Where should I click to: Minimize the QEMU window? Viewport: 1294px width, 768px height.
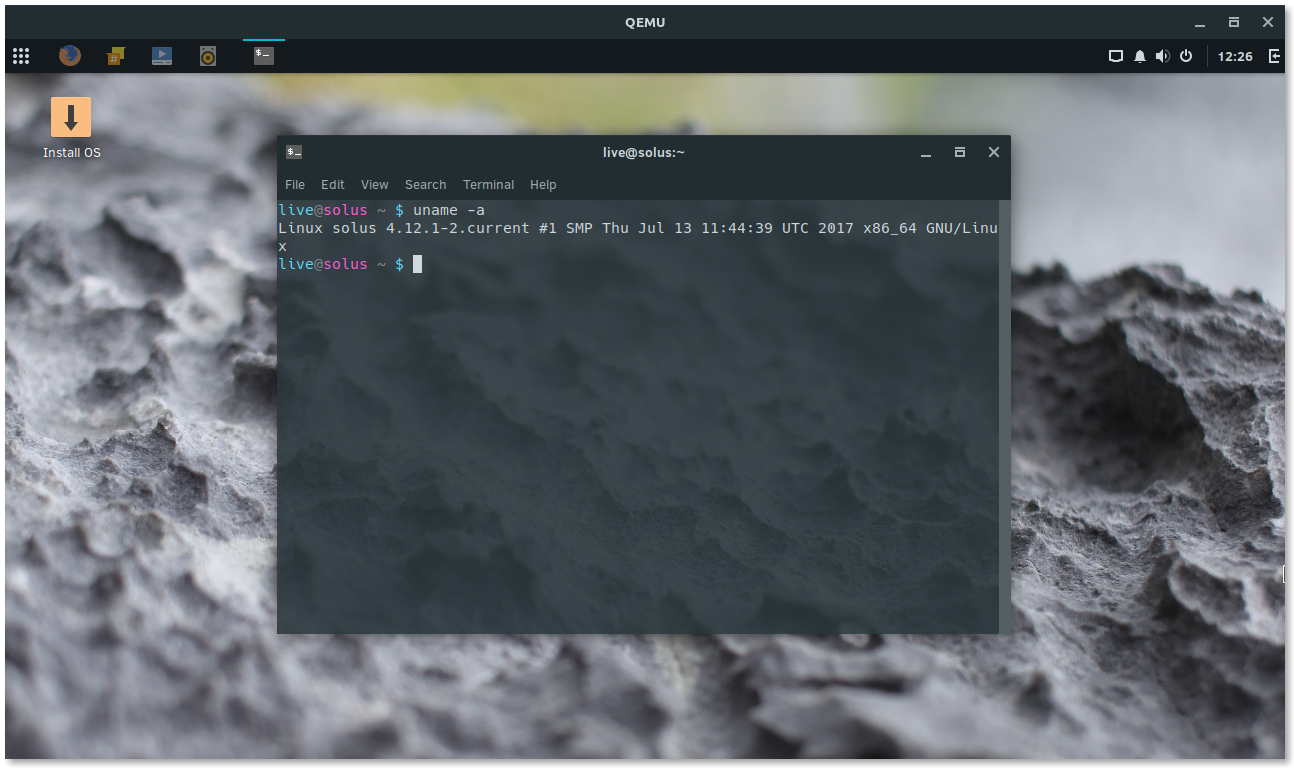[x=1200, y=22]
